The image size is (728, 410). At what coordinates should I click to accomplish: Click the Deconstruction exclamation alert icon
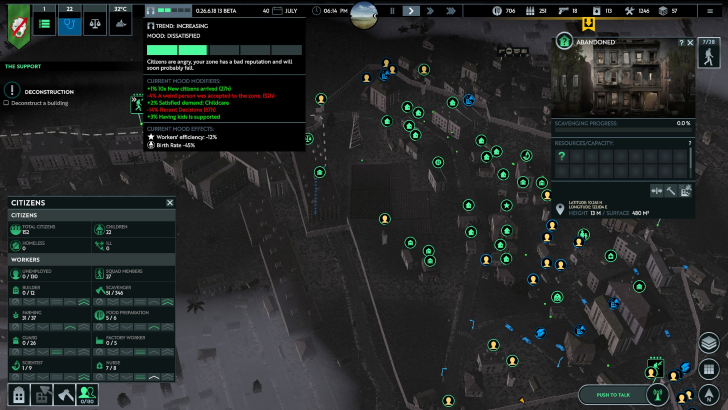12,90
